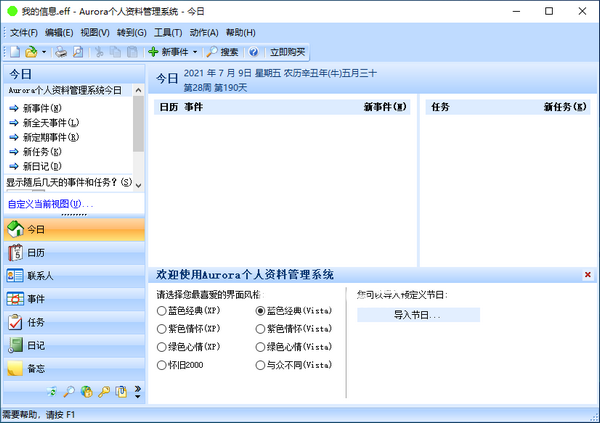
Task: Select the 日历 calendar icon in navigation
Action: [15, 253]
